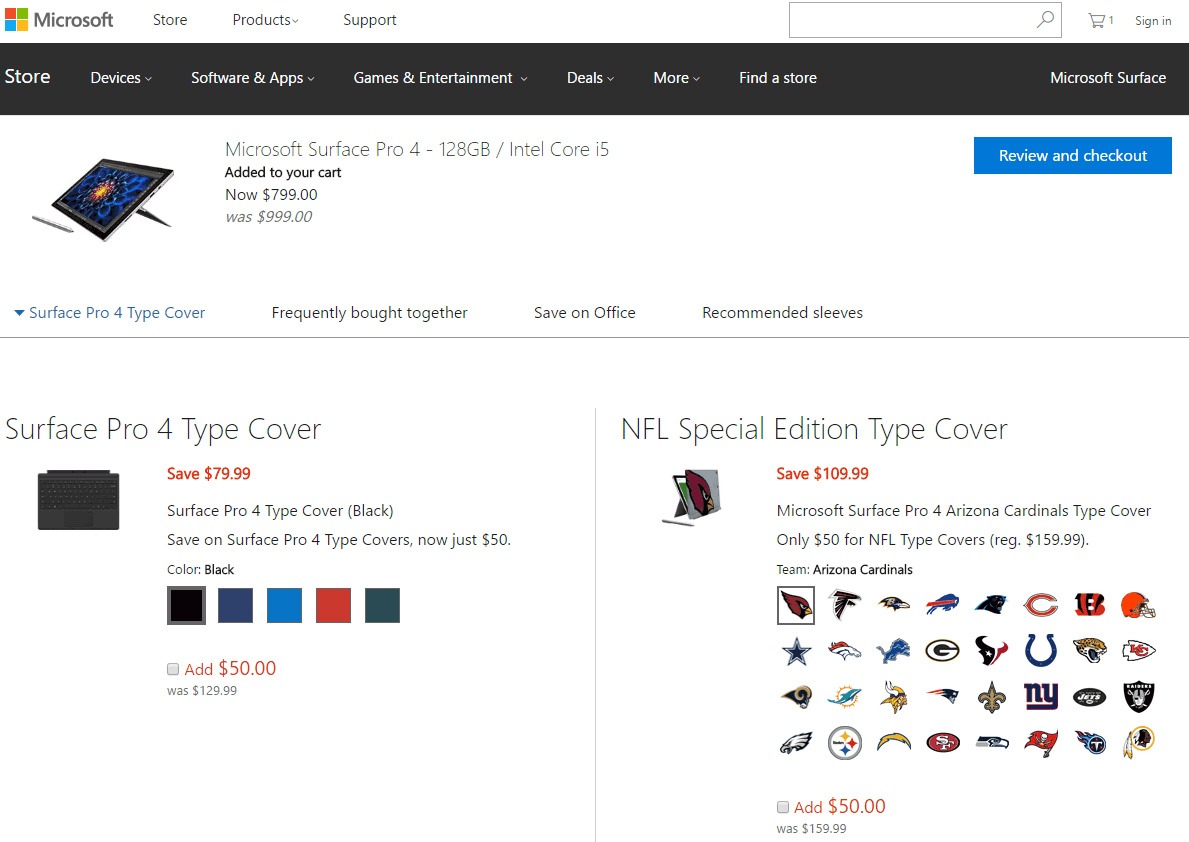Pick the Seattle Seahawks team logo
The width and height of the screenshot is (1189, 842).
(991, 742)
